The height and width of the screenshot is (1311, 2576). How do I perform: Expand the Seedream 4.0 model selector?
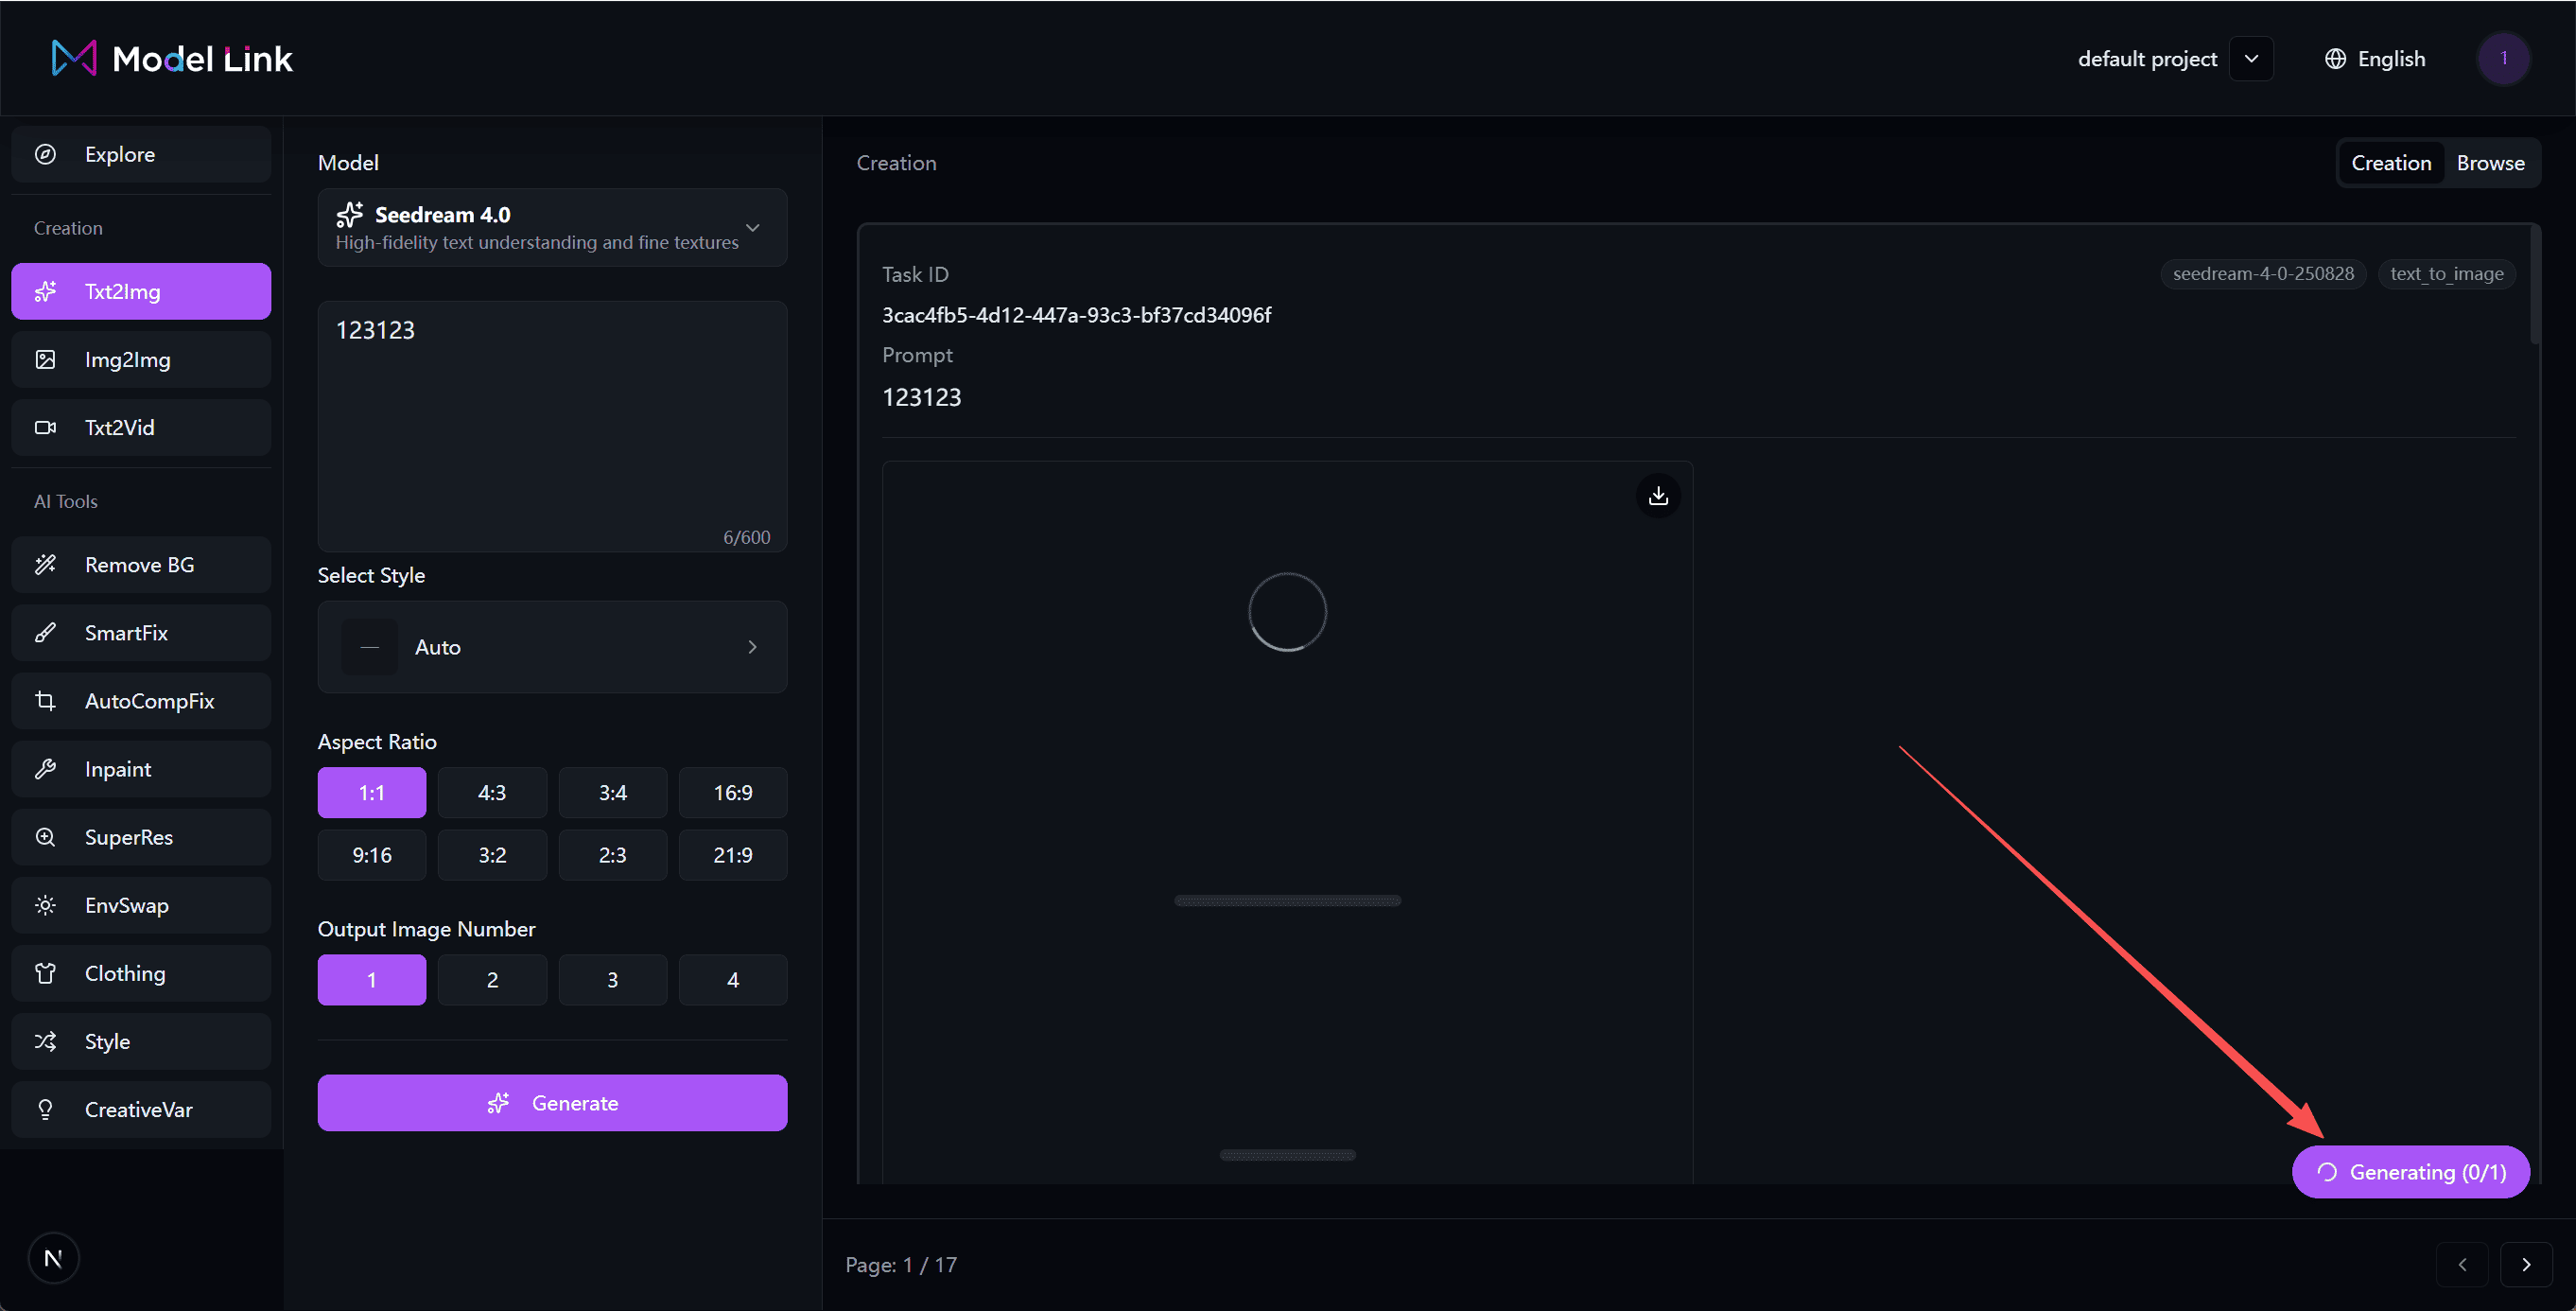click(x=551, y=227)
